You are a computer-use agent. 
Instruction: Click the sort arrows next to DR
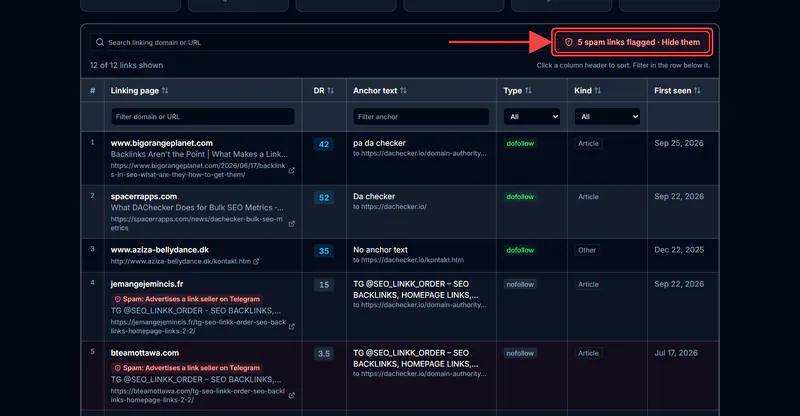pyautogui.click(x=330, y=90)
